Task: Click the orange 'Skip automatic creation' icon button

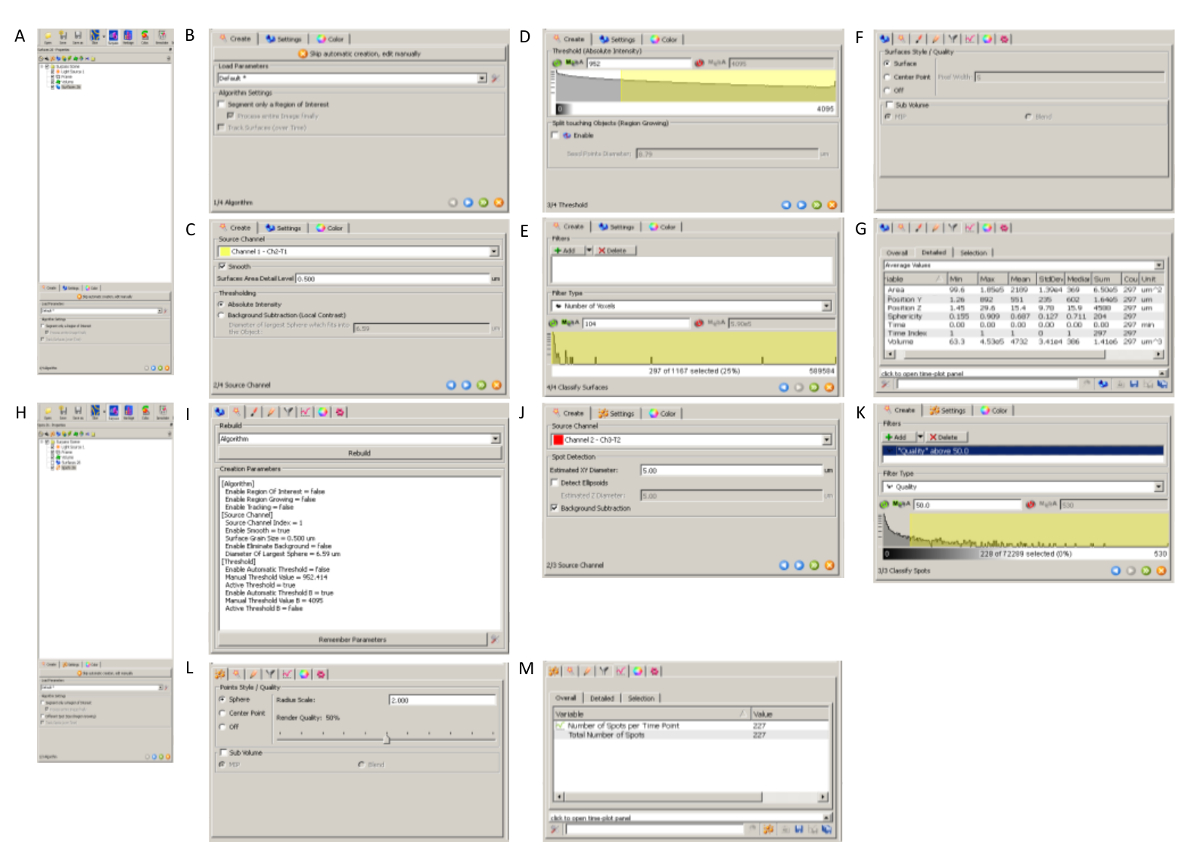Action: pos(303,53)
